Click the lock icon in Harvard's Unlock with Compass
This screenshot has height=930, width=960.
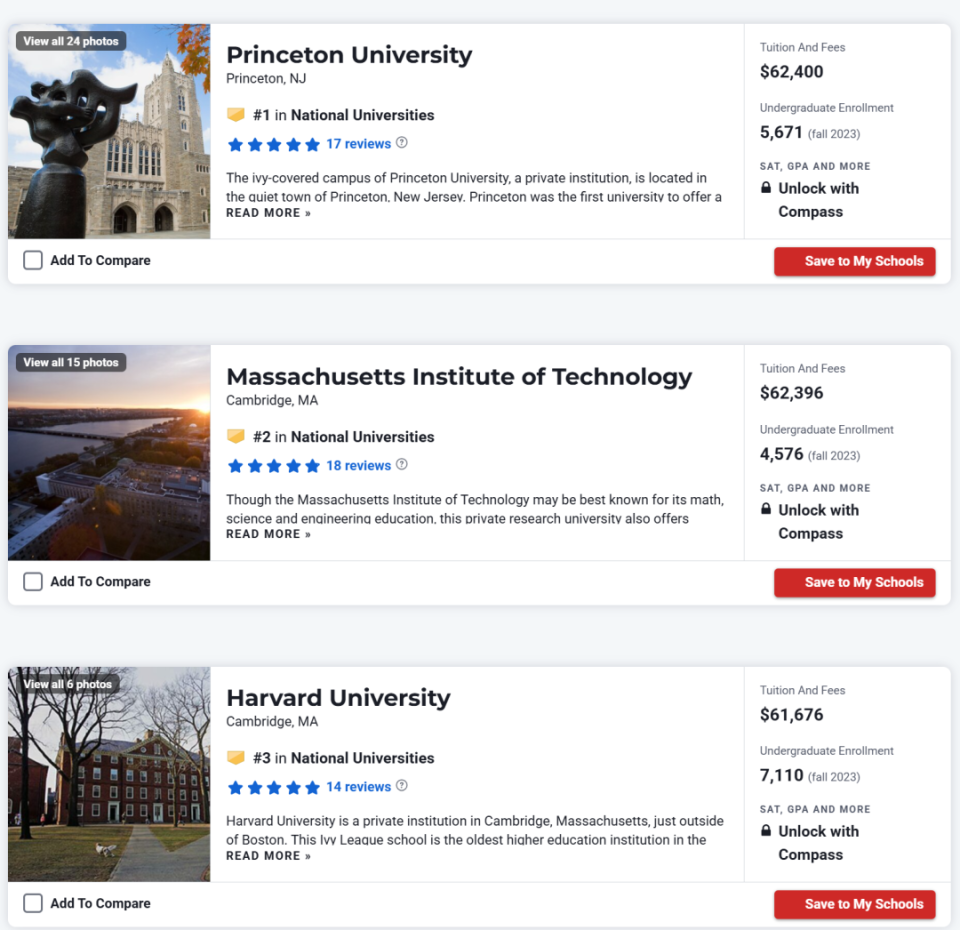click(x=766, y=830)
